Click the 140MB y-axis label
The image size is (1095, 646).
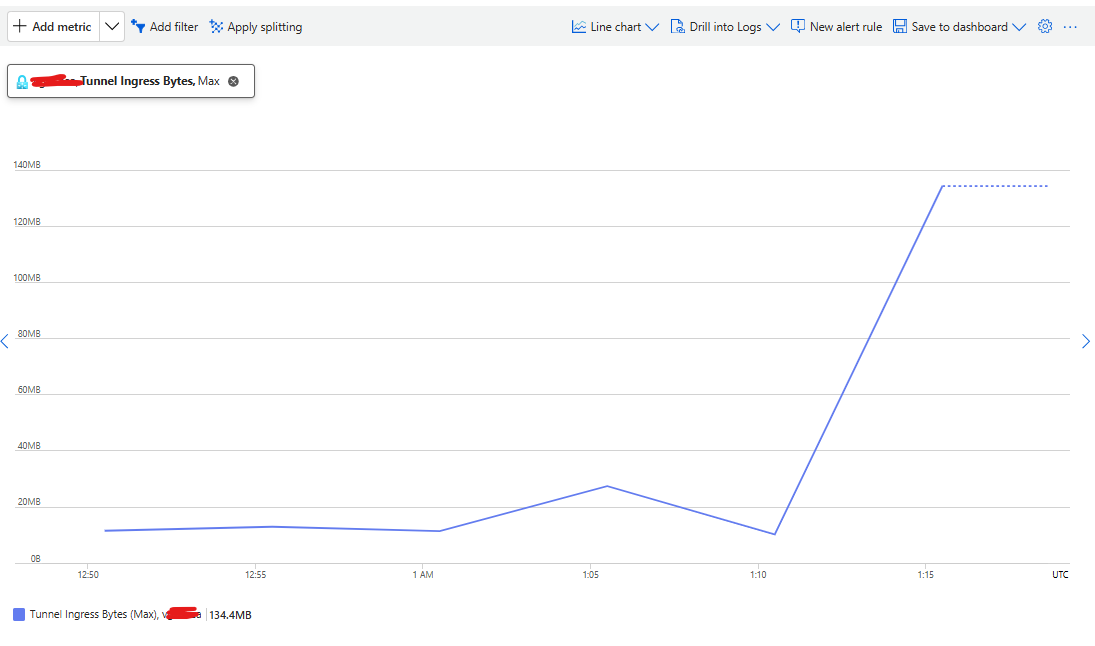coord(27,165)
